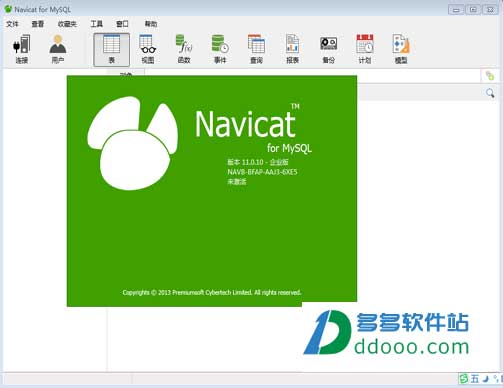Click the magnifier search icon at right
503x388 pixels.
click(x=490, y=93)
